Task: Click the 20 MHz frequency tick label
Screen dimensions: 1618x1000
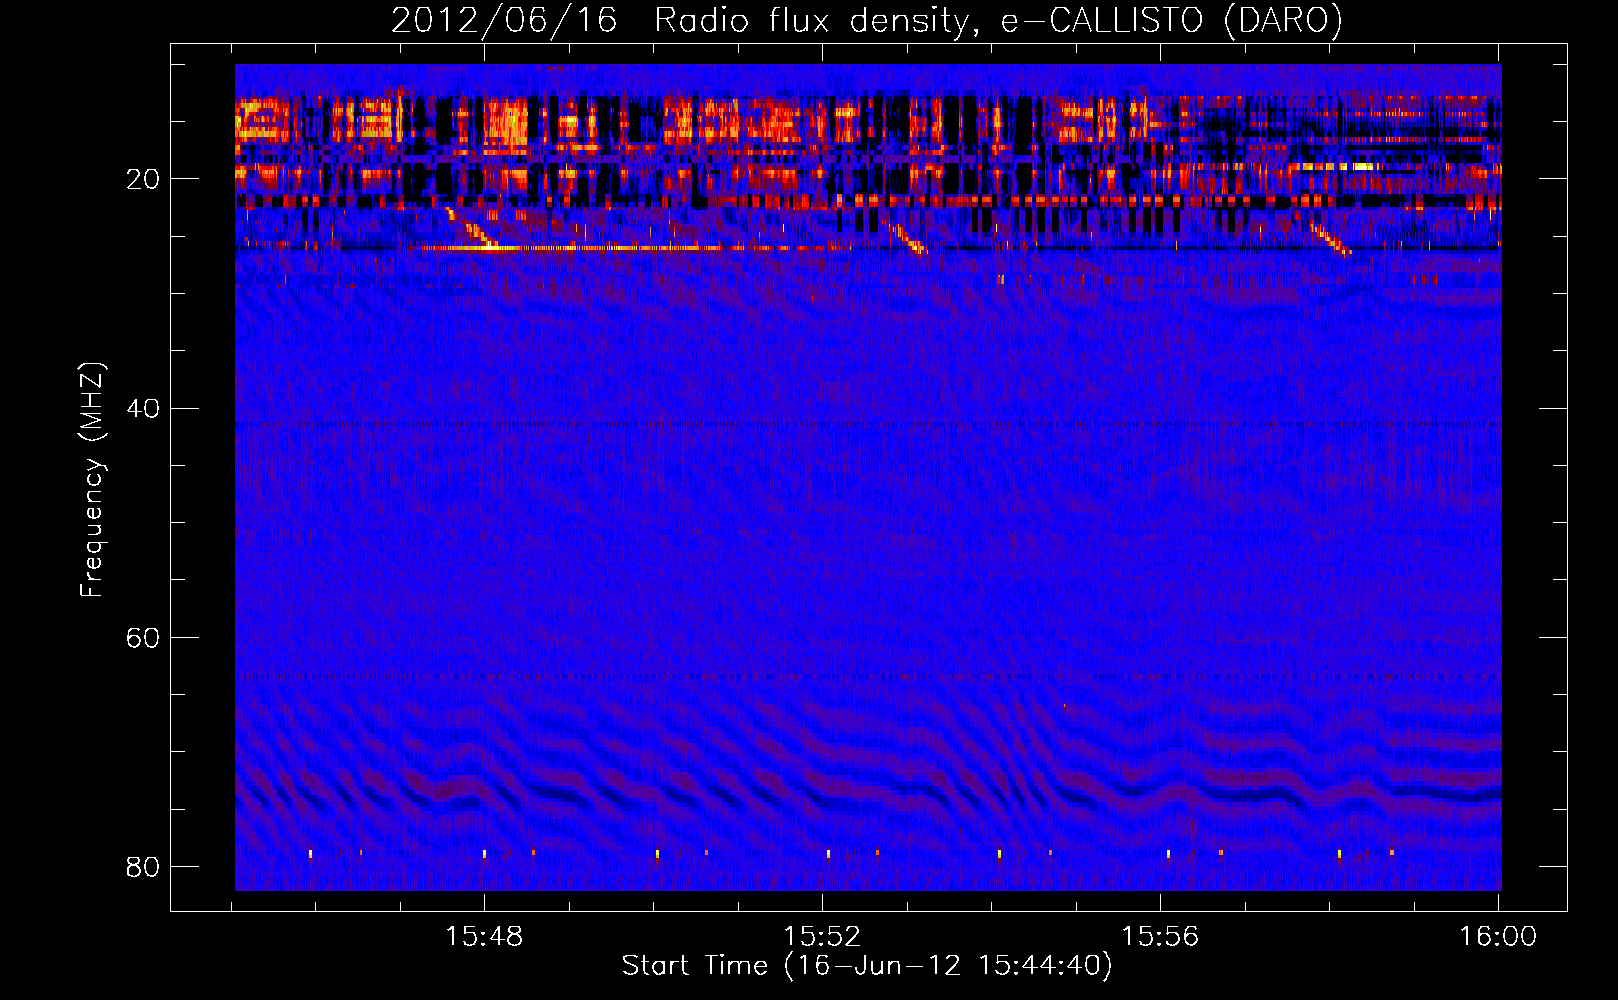Action: 143,179
